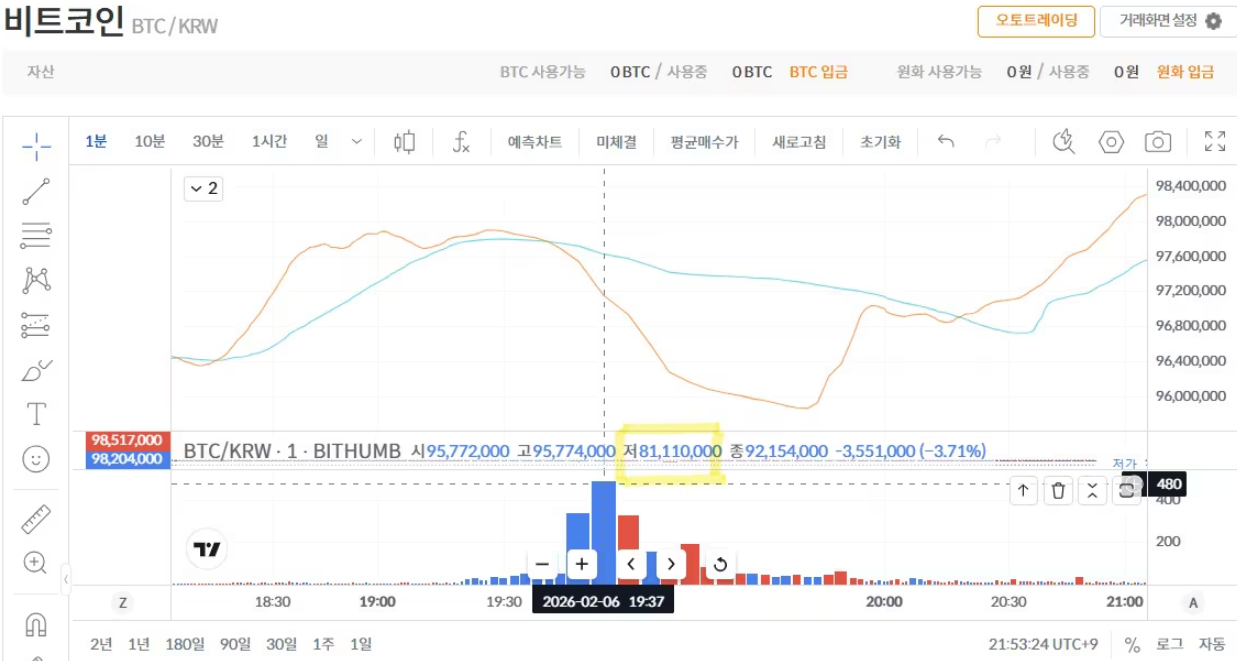
Task: Open the ruler measure tool
Action: pyautogui.click(x=36, y=519)
